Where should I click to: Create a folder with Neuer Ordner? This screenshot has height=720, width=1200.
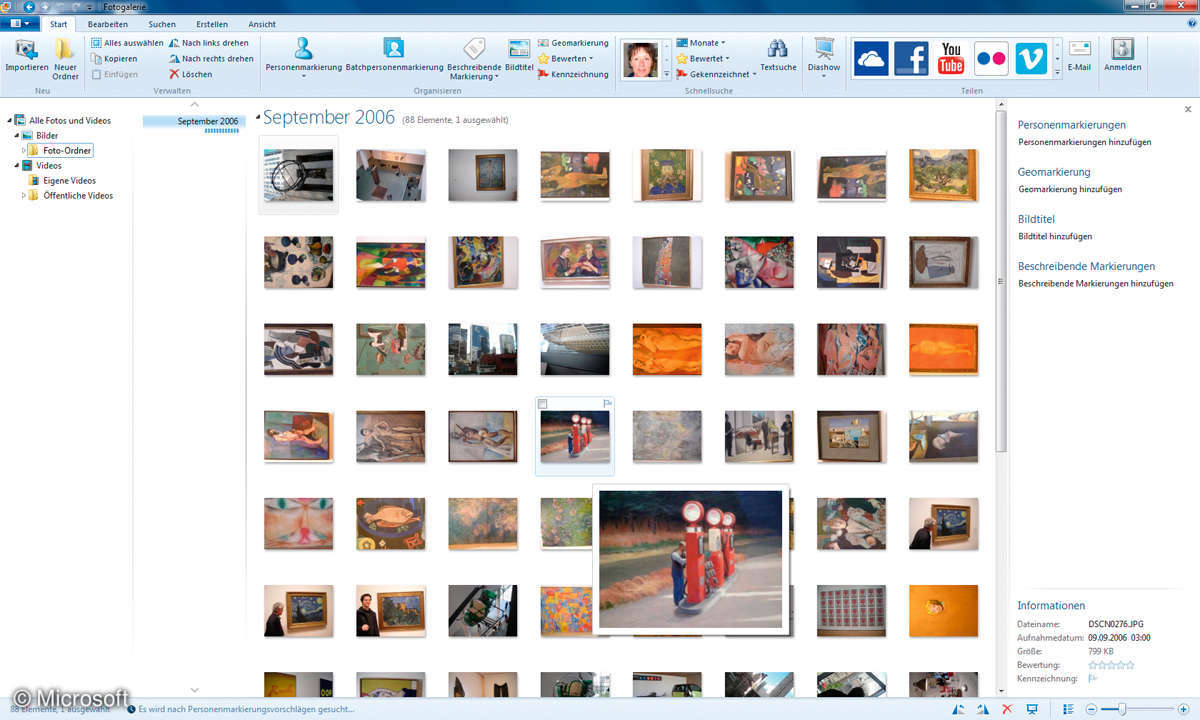click(x=65, y=59)
